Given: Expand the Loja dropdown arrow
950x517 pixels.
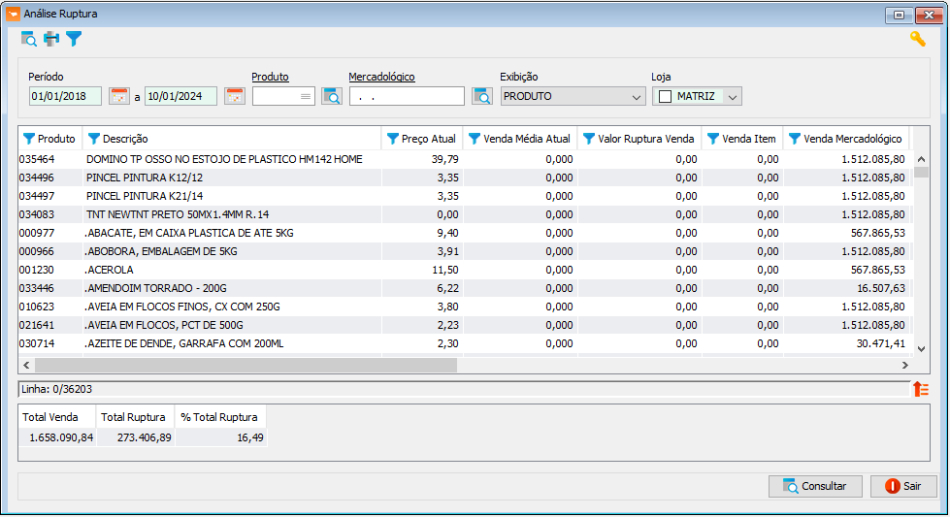Looking at the screenshot, I should (x=733, y=97).
